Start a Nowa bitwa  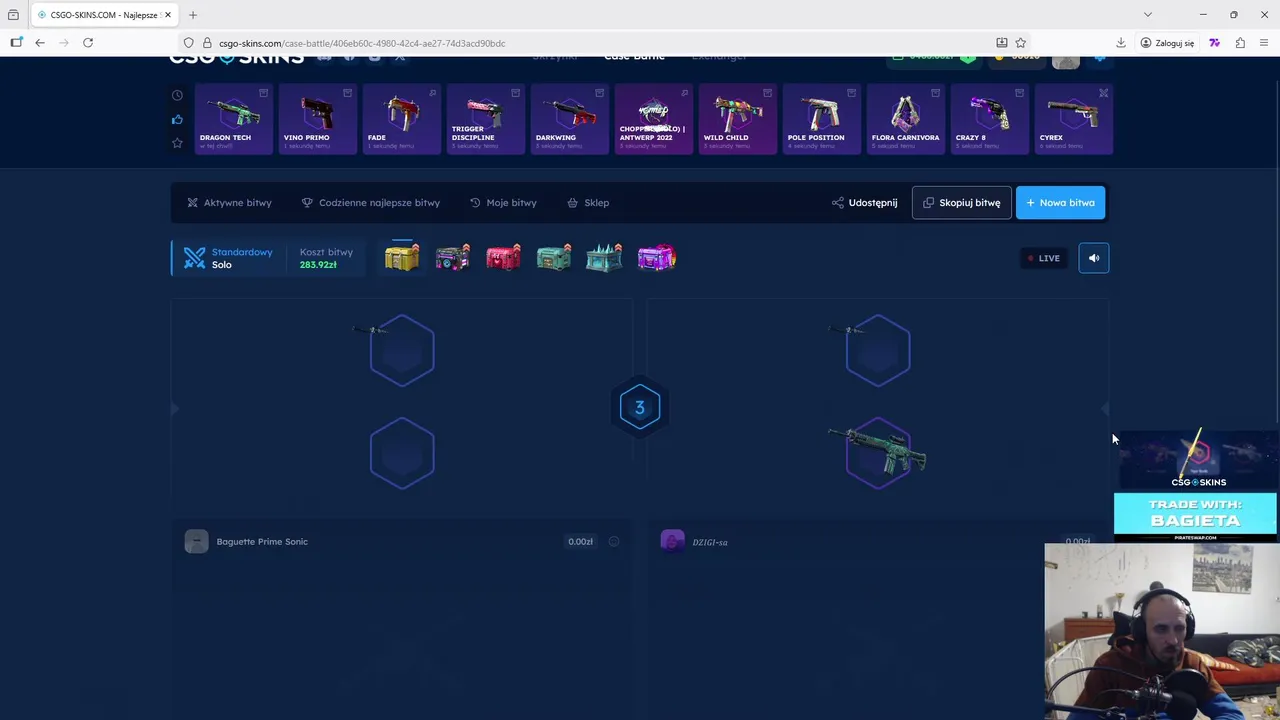point(1060,202)
